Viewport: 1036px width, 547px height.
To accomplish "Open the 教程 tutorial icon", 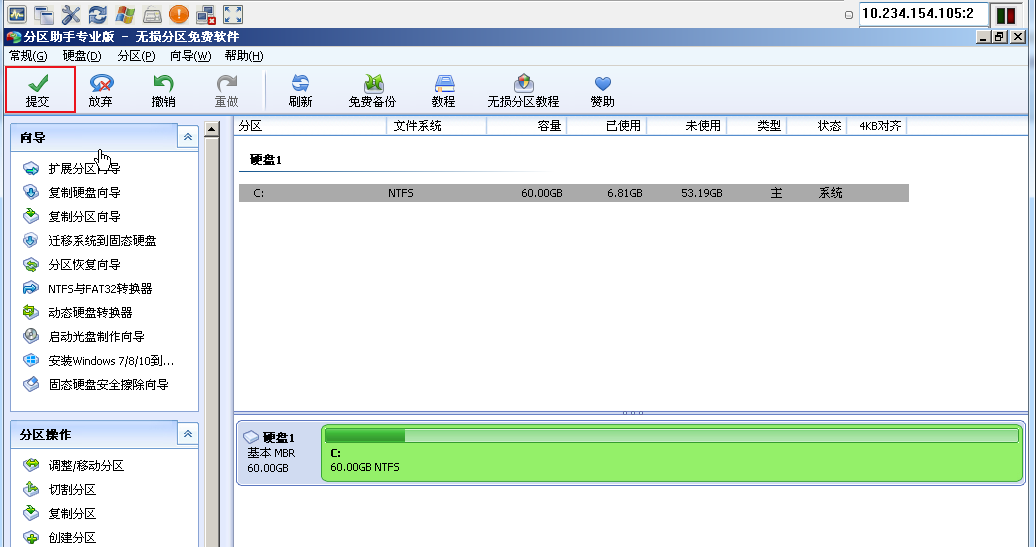I will coord(444,90).
